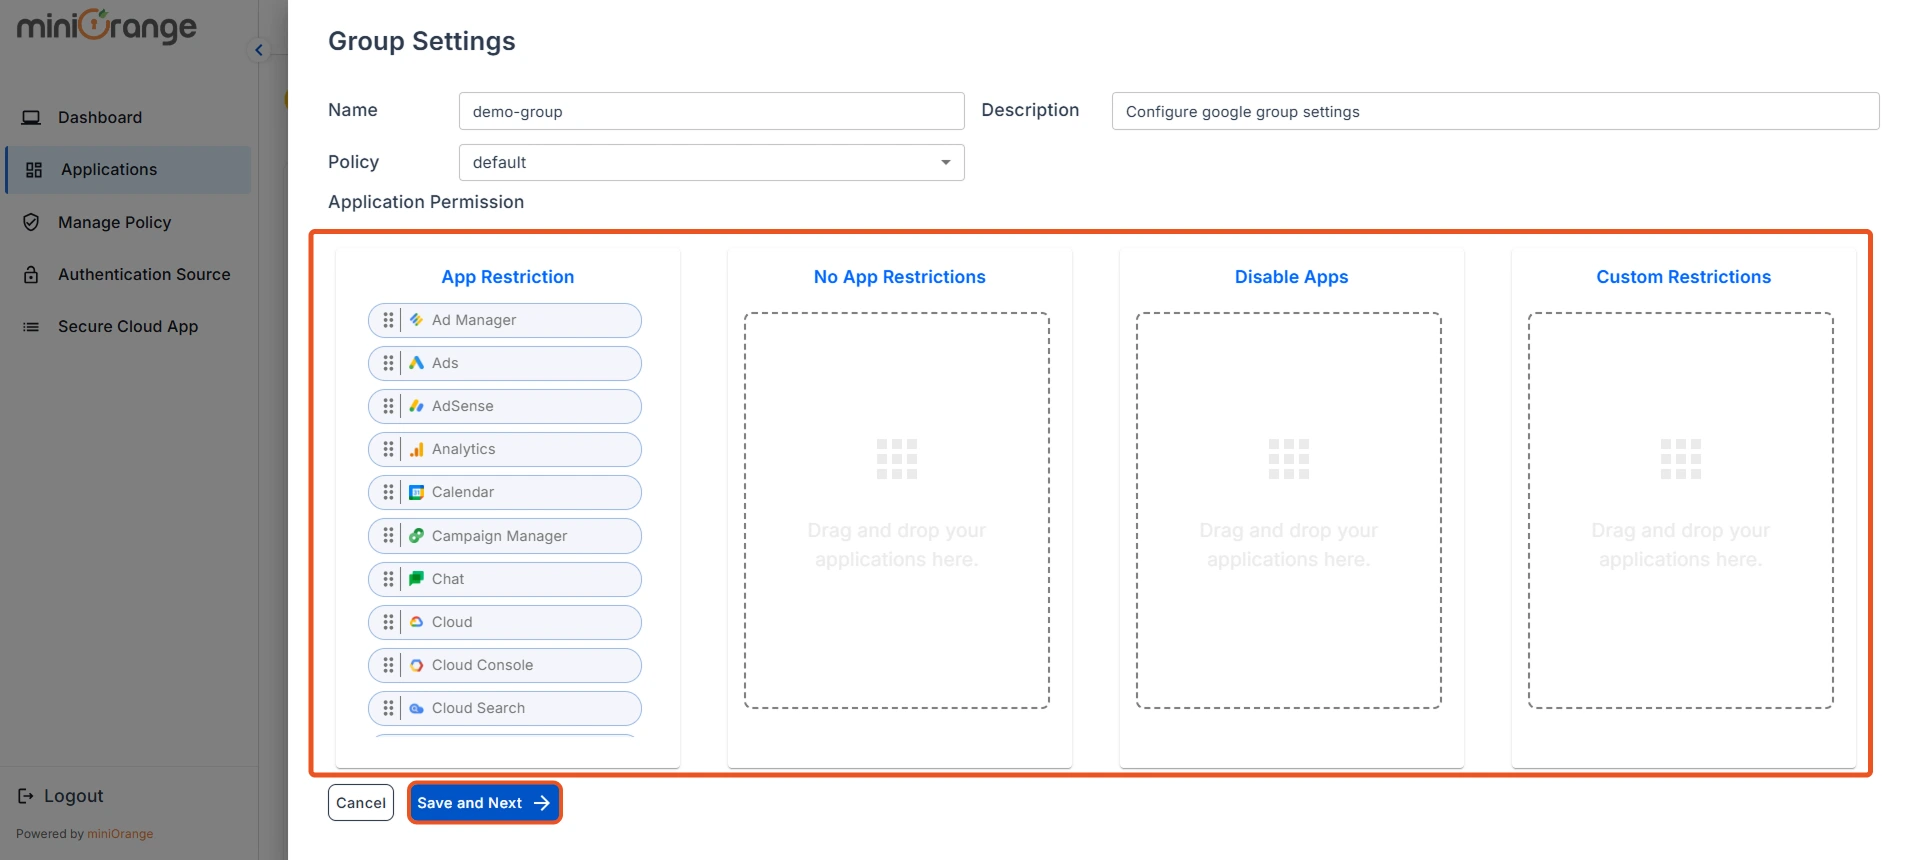Open Secure Cloud App in the sidebar
This screenshot has width=1916, height=860.
[128, 326]
